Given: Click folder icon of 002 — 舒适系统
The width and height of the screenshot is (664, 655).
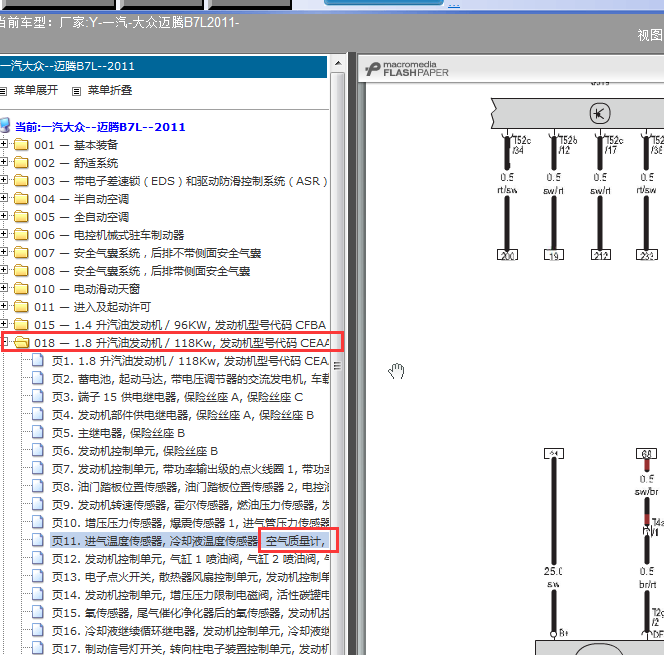Looking at the screenshot, I should point(21,163).
